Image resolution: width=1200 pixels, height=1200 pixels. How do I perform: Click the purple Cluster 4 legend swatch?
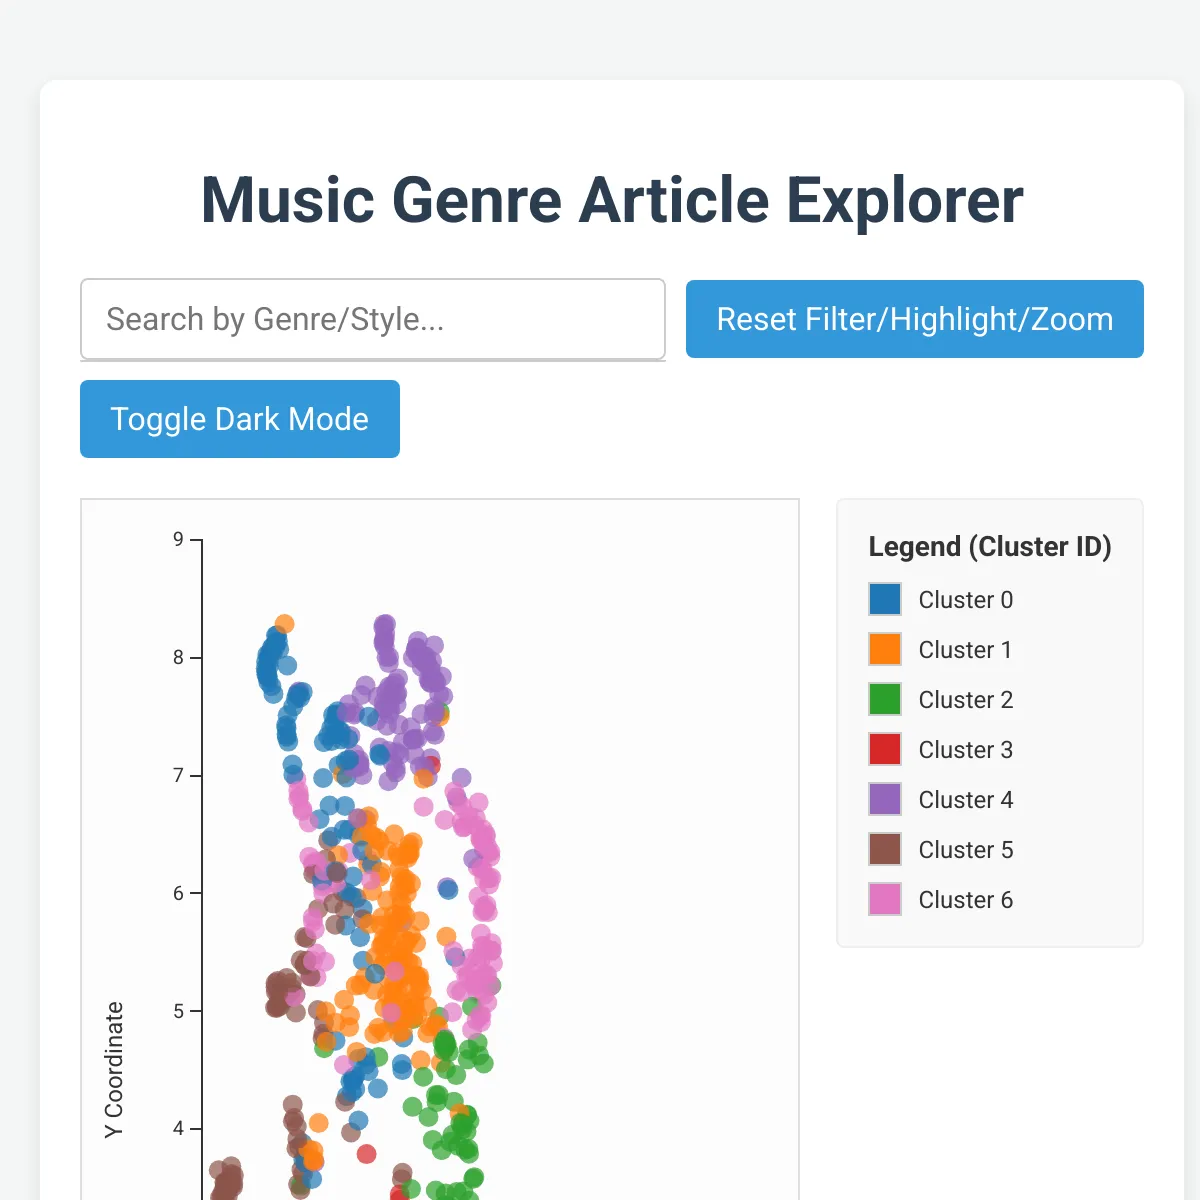pyautogui.click(x=884, y=799)
